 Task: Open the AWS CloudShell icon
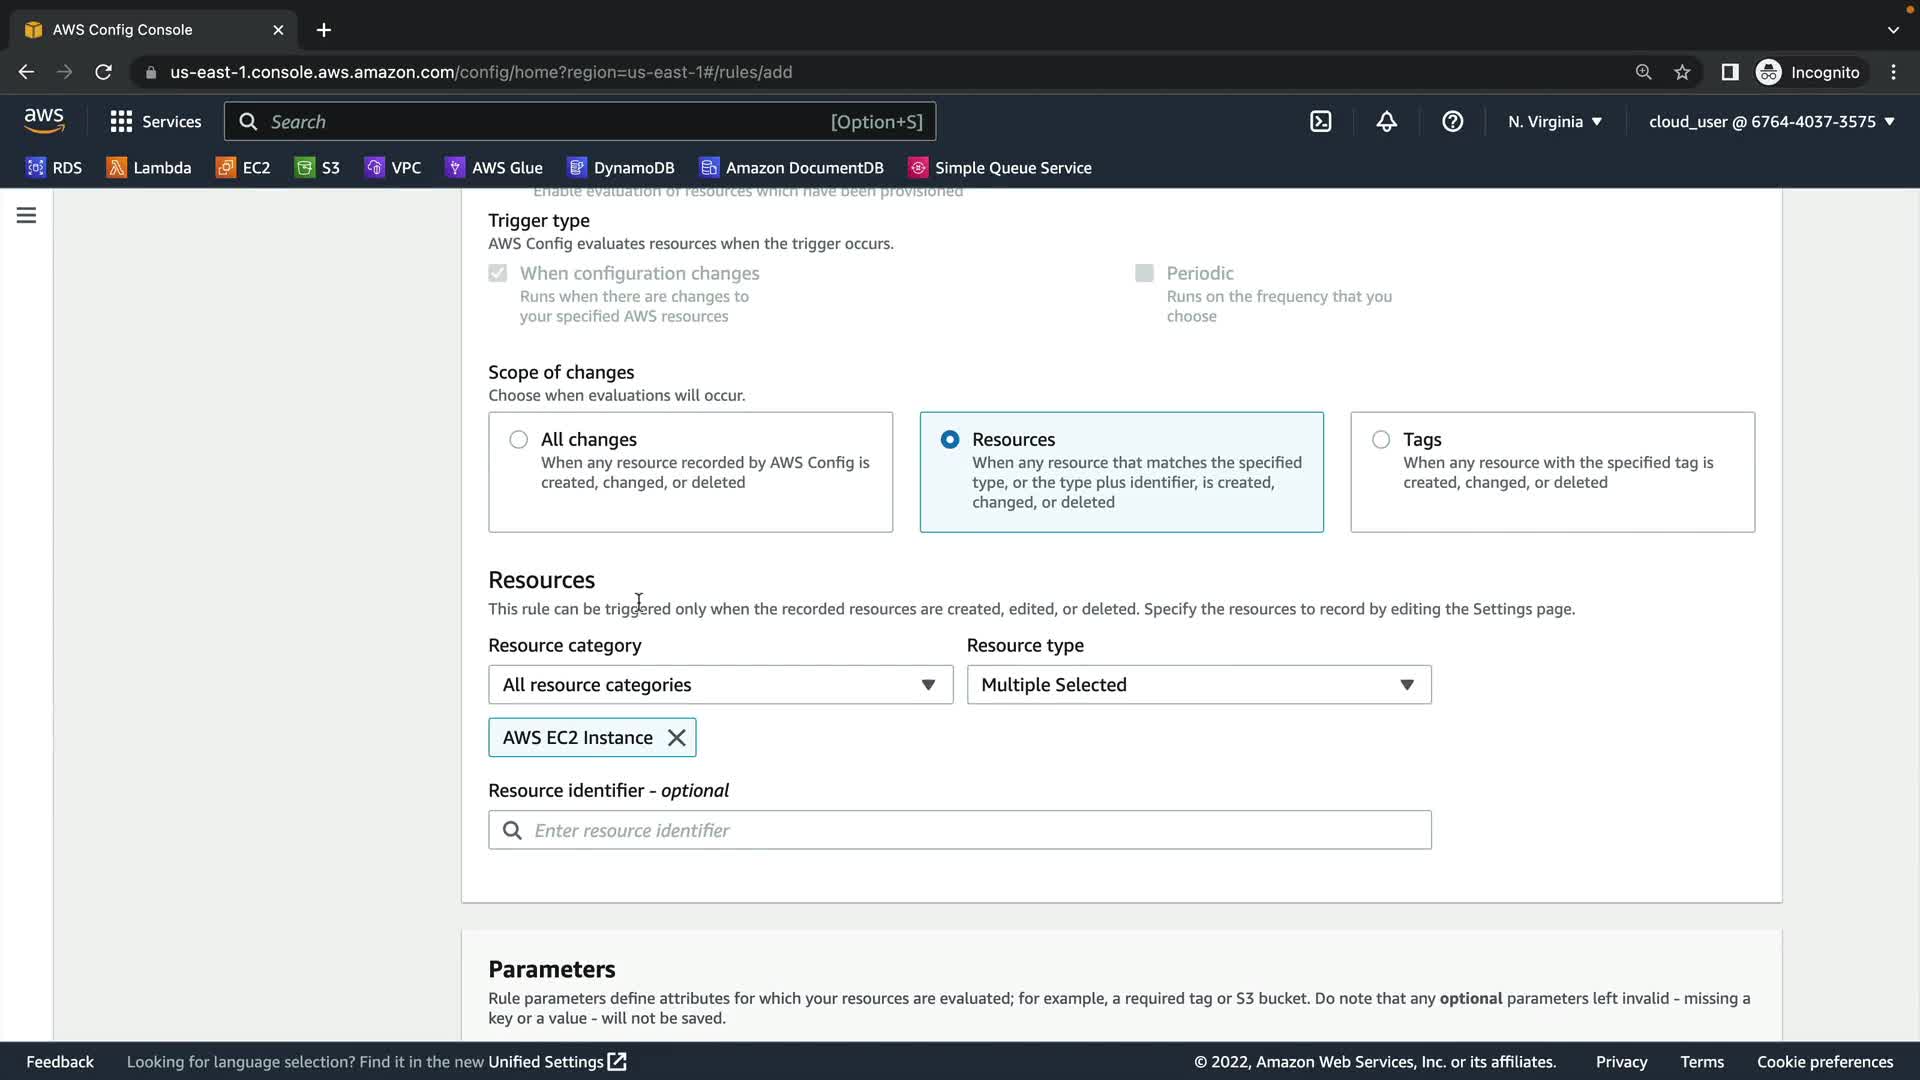point(1320,121)
